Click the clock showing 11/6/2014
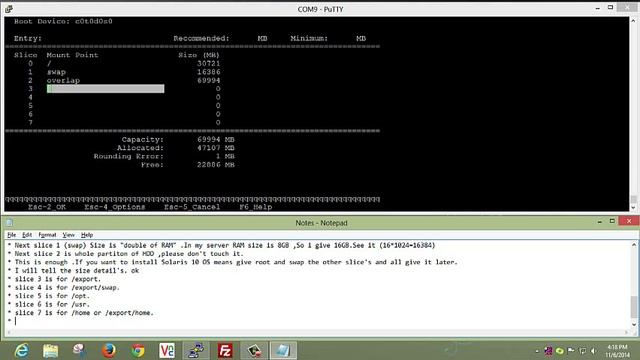The height and width of the screenshot is (360, 640). pyautogui.click(x=616, y=351)
